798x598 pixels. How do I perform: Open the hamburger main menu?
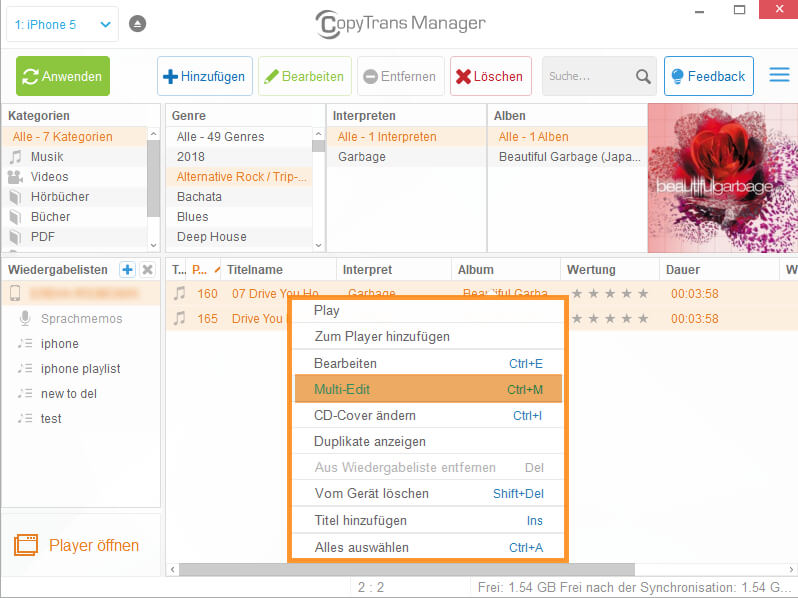[779, 75]
